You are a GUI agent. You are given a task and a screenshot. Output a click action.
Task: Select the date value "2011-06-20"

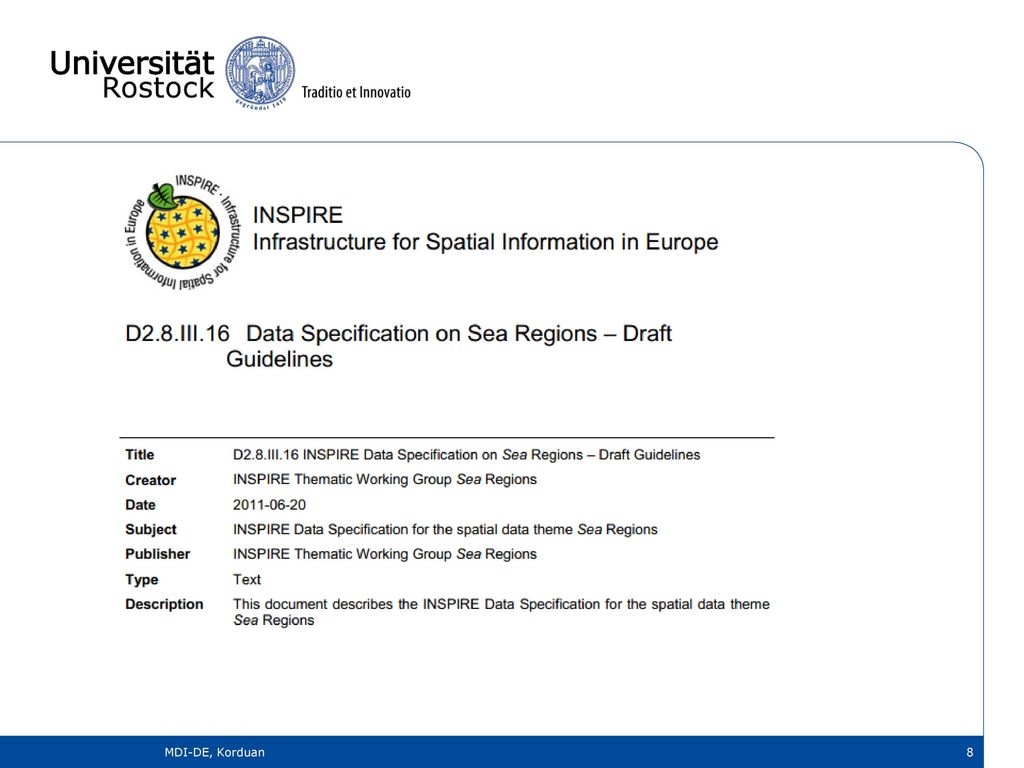(x=269, y=505)
